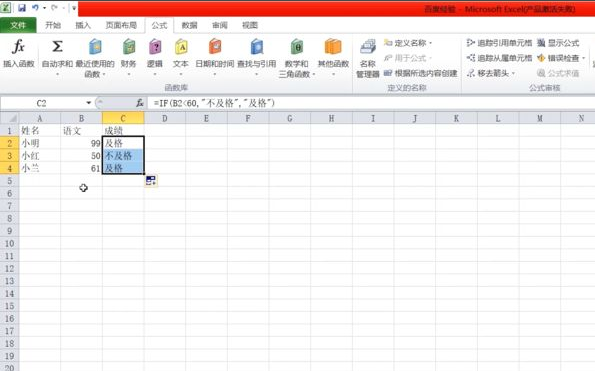This screenshot has width=595, height=371.
Task: Click cell C3 showing 不及格
Action: 123,156
